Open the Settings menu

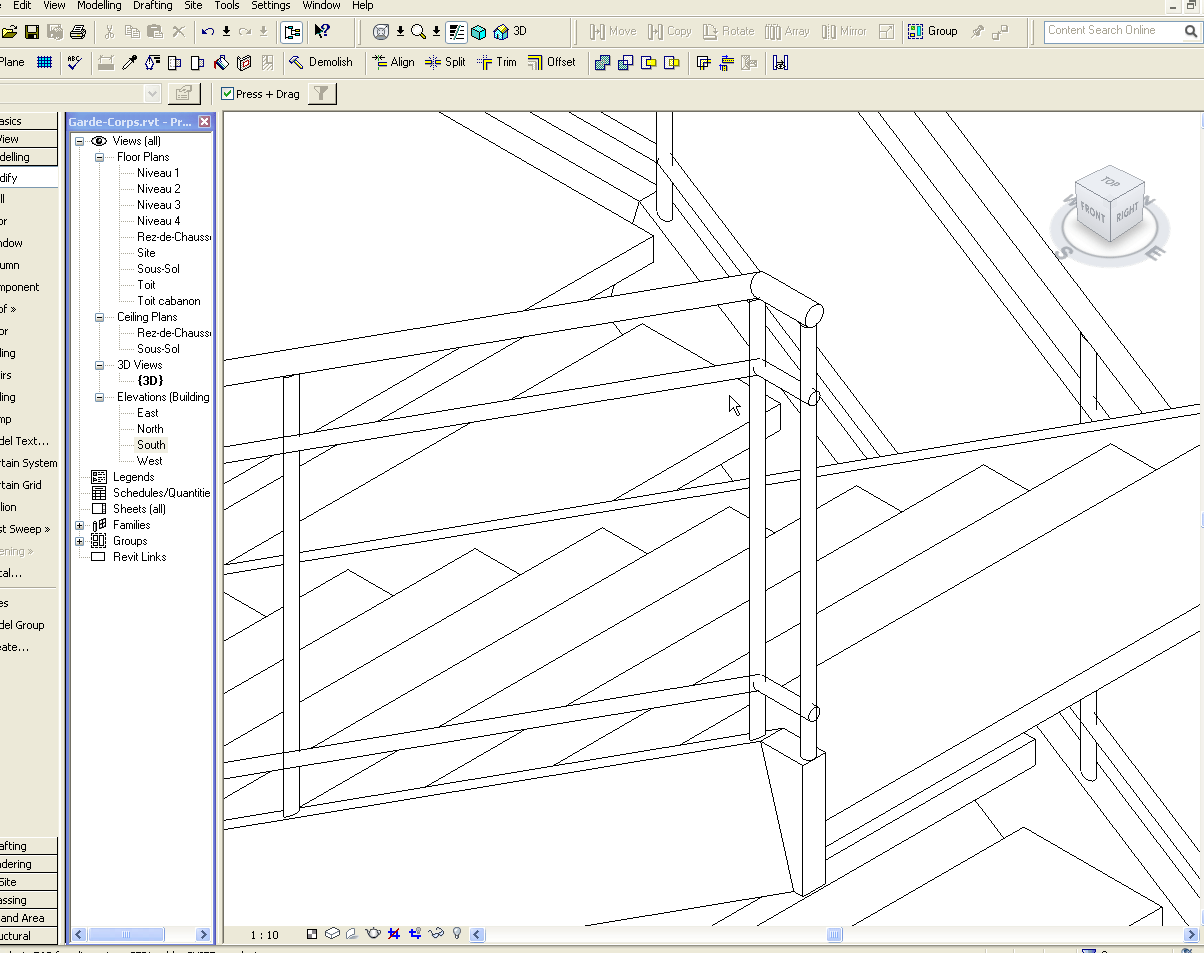[270, 6]
